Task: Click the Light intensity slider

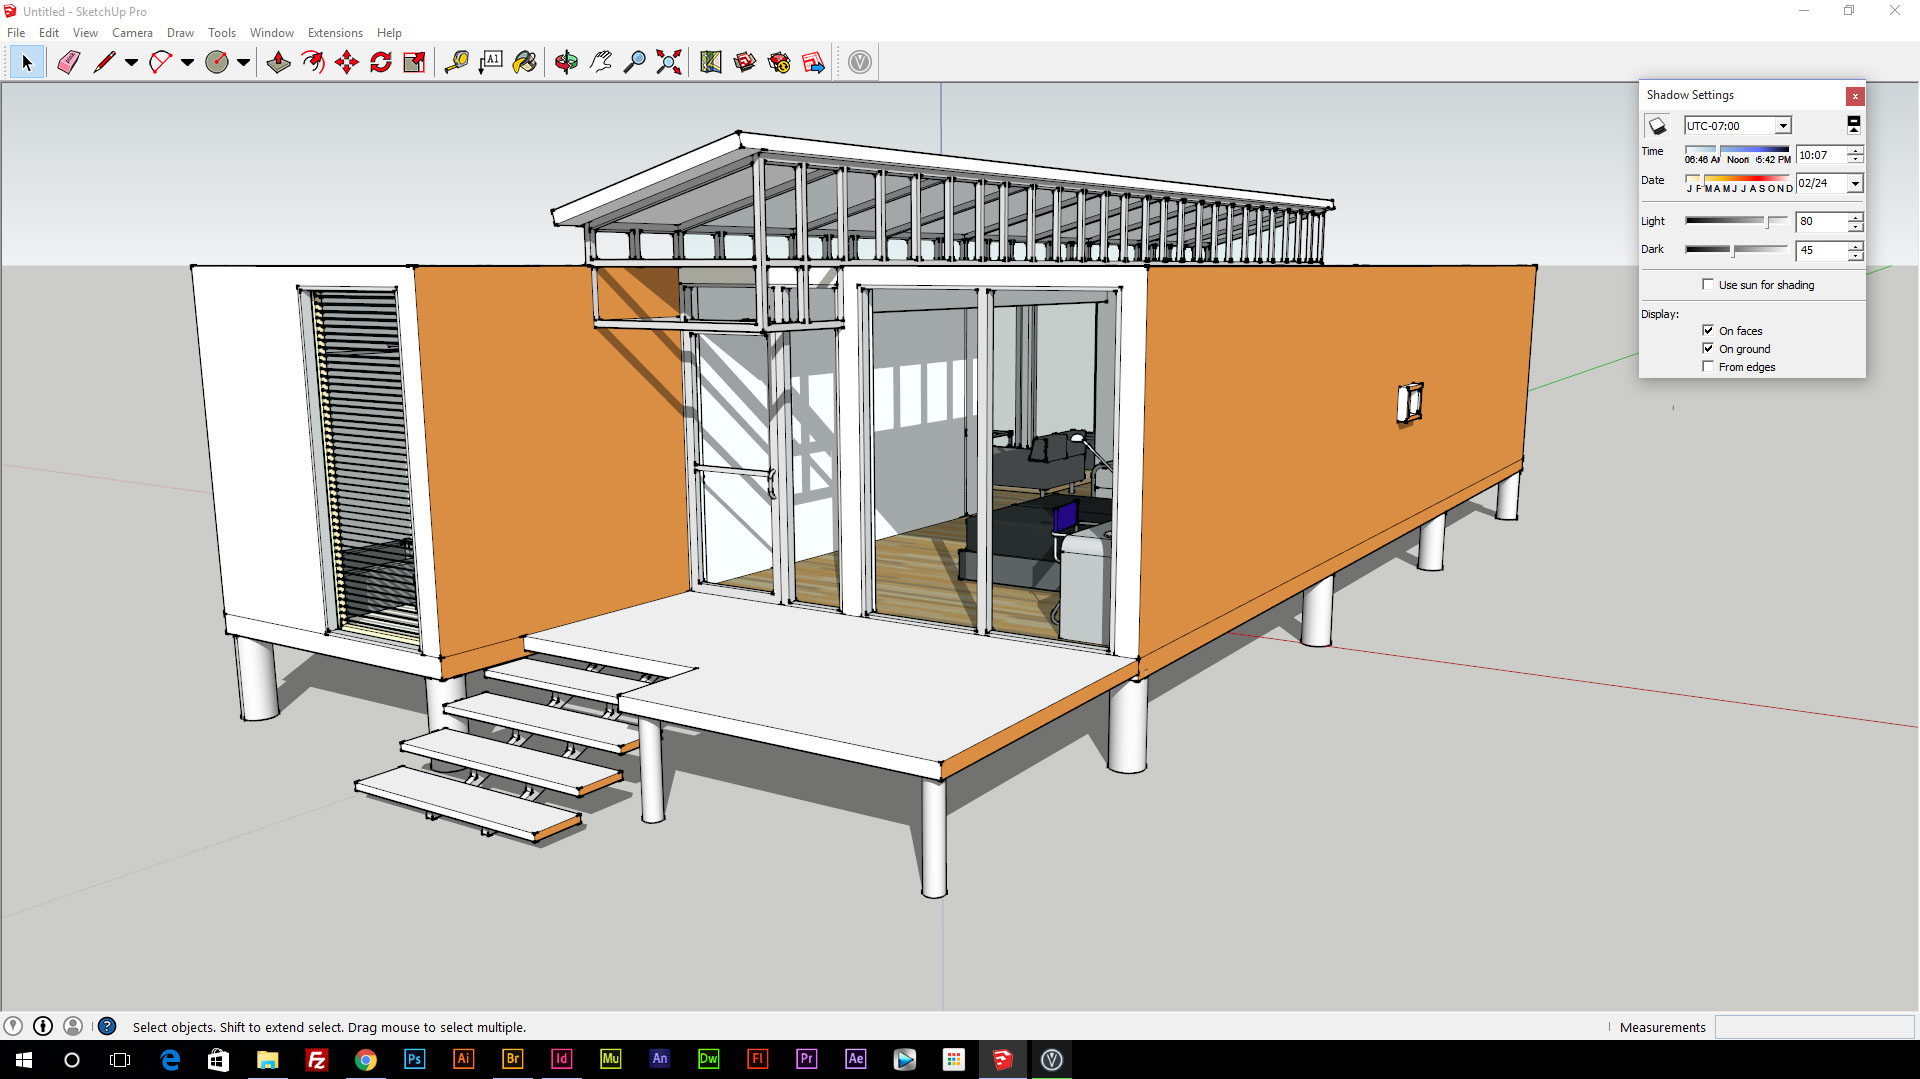Action: tap(1736, 221)
